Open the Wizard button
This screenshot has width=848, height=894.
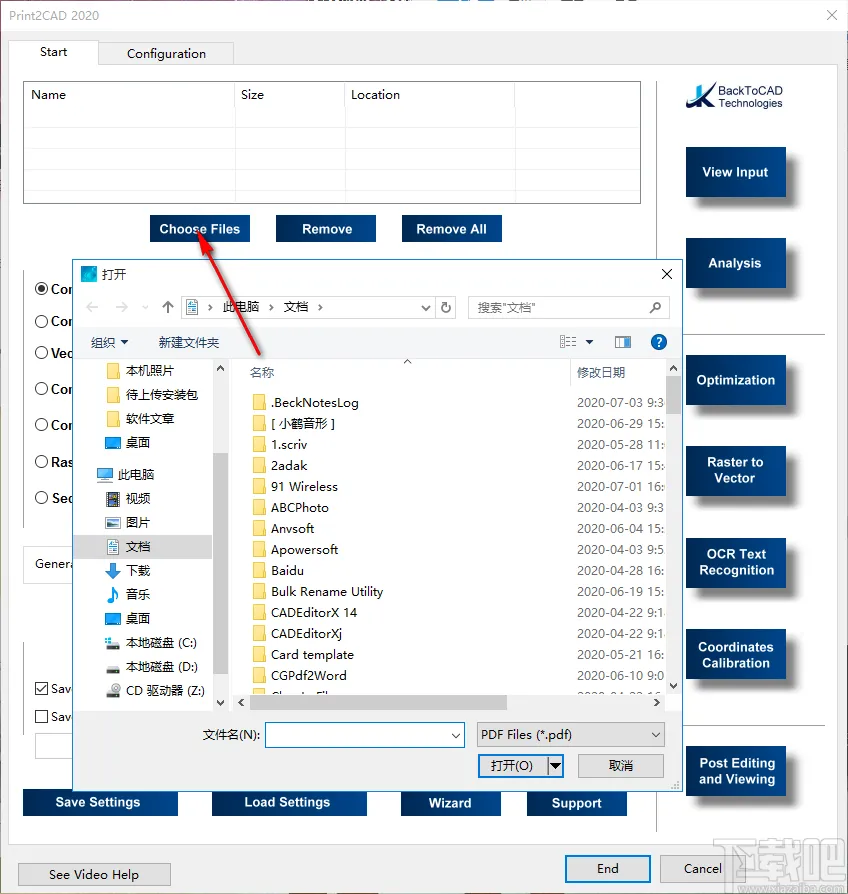click(x=451, y=803)
